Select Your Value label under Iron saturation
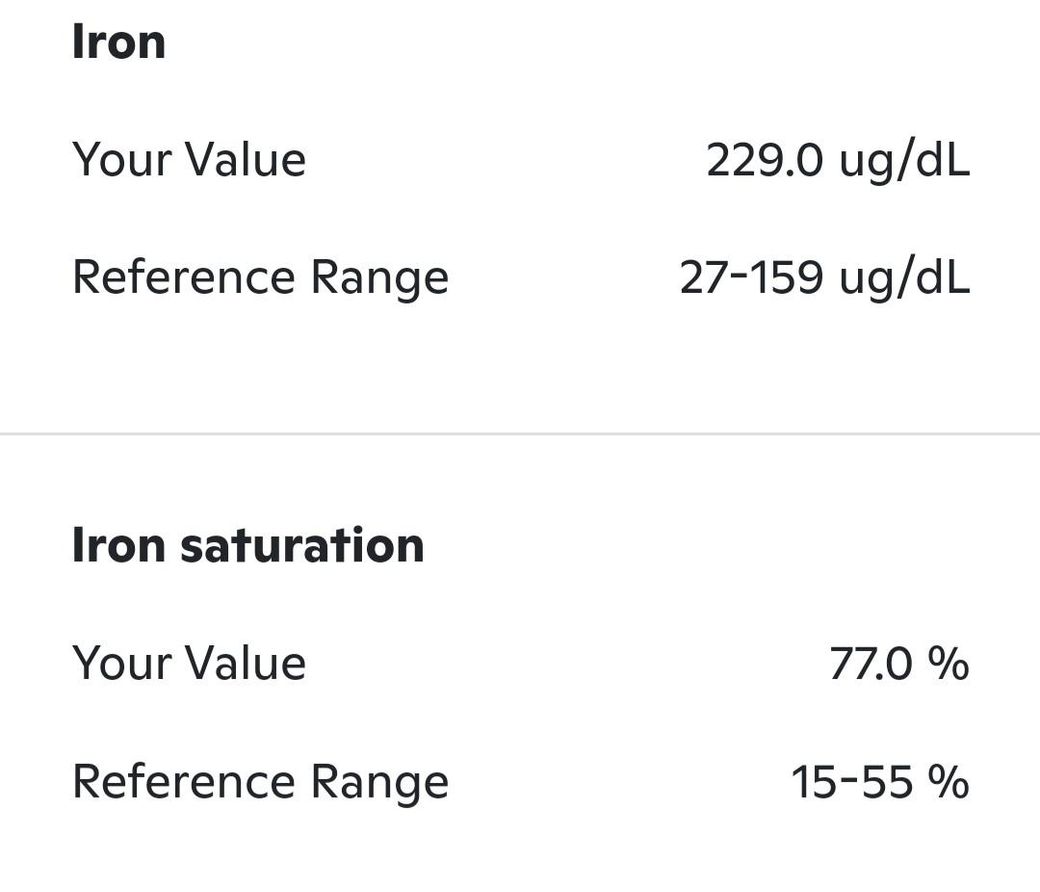This screenshot has width=1040, height=892. (x=188, y=664)
